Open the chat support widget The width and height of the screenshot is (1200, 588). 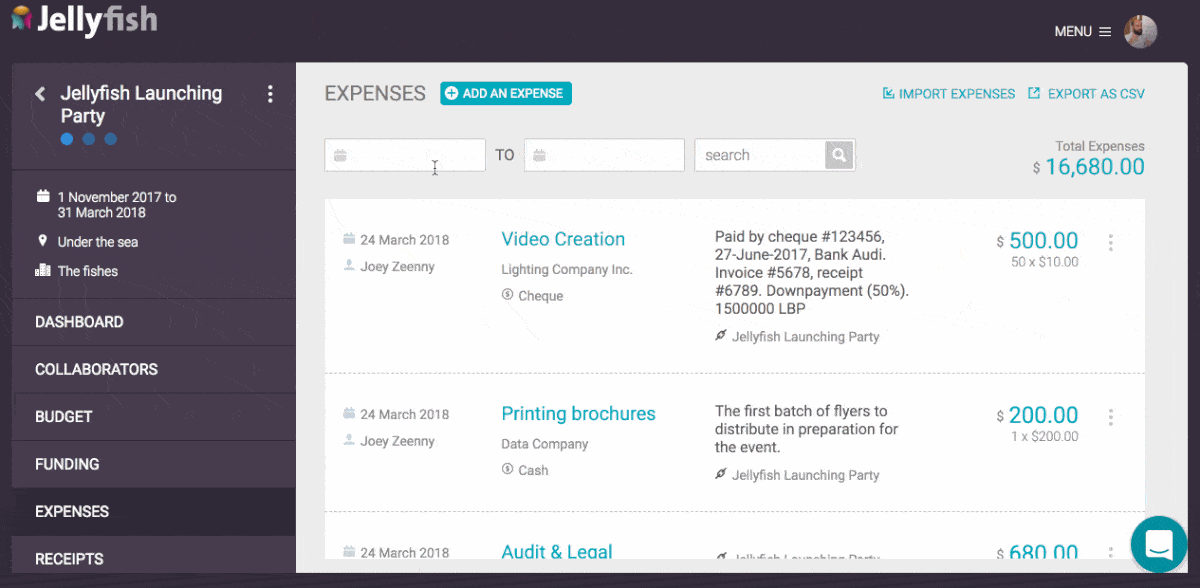tap(1159, 544)
